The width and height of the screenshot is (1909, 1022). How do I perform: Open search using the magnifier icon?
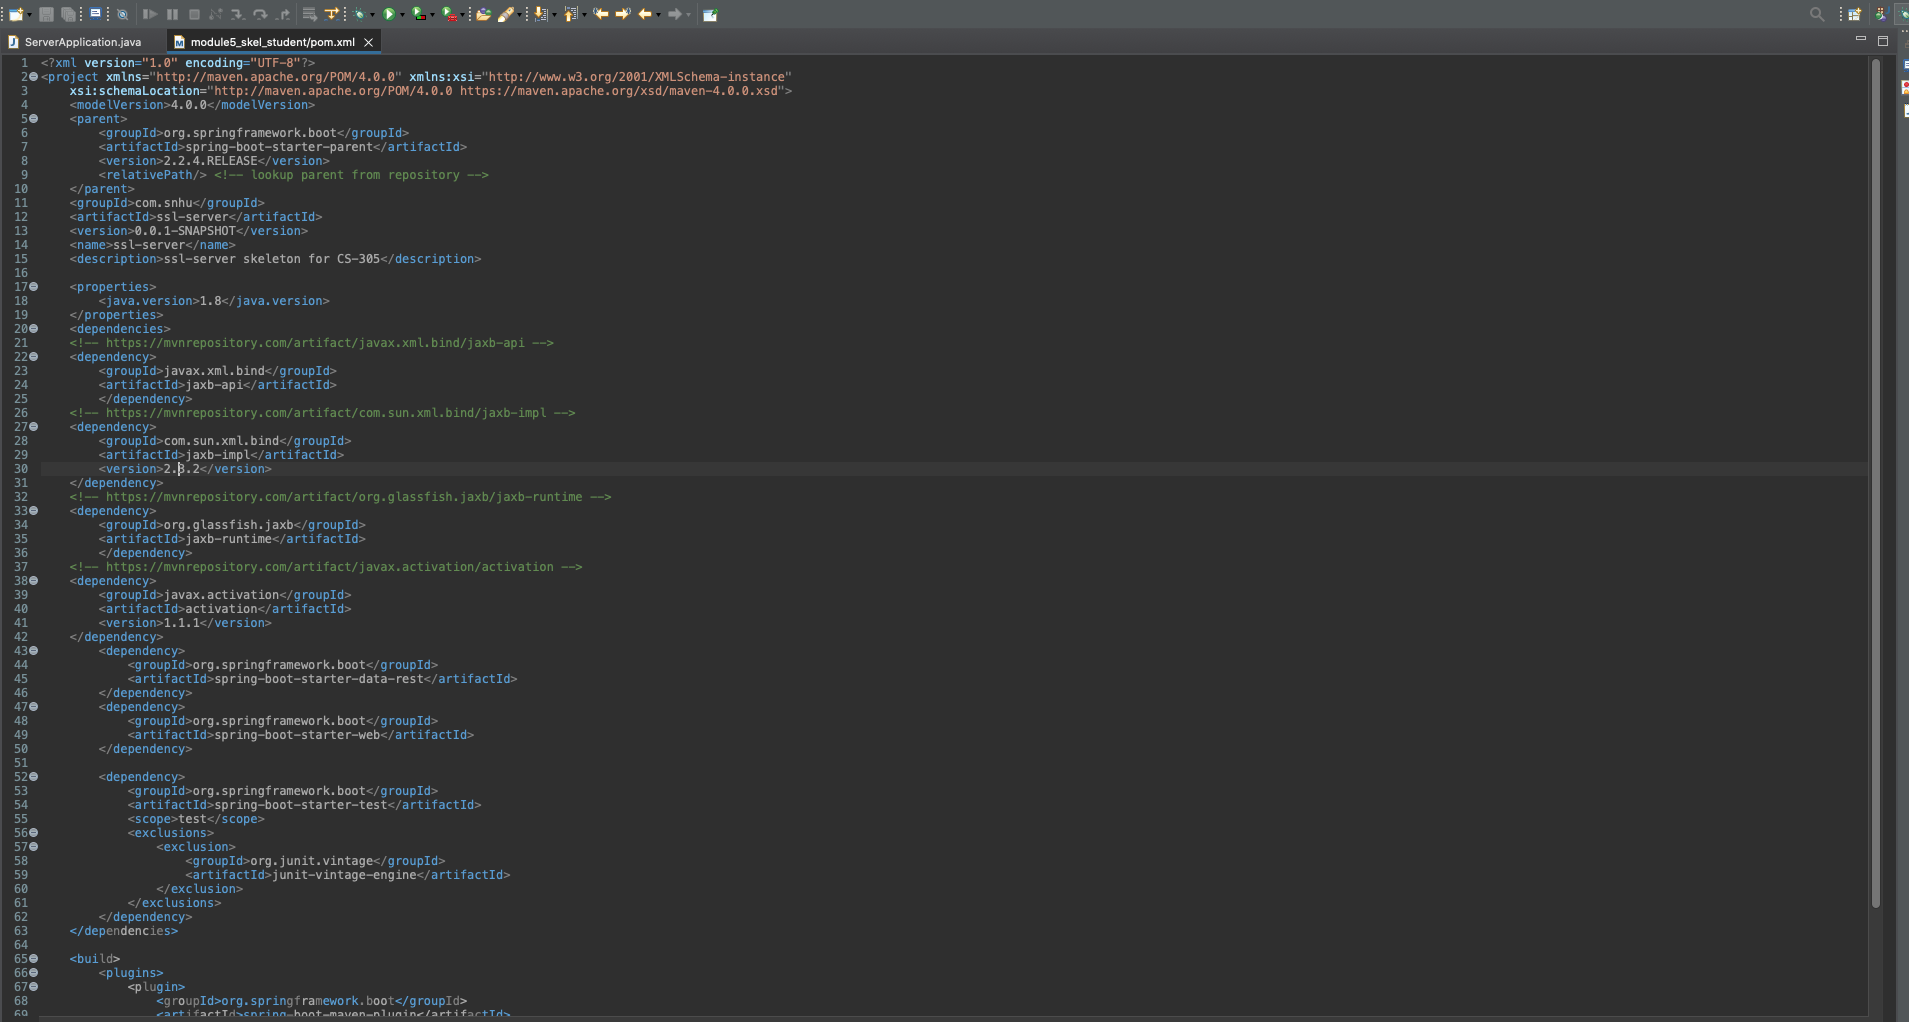click(x=1816, y=14)
